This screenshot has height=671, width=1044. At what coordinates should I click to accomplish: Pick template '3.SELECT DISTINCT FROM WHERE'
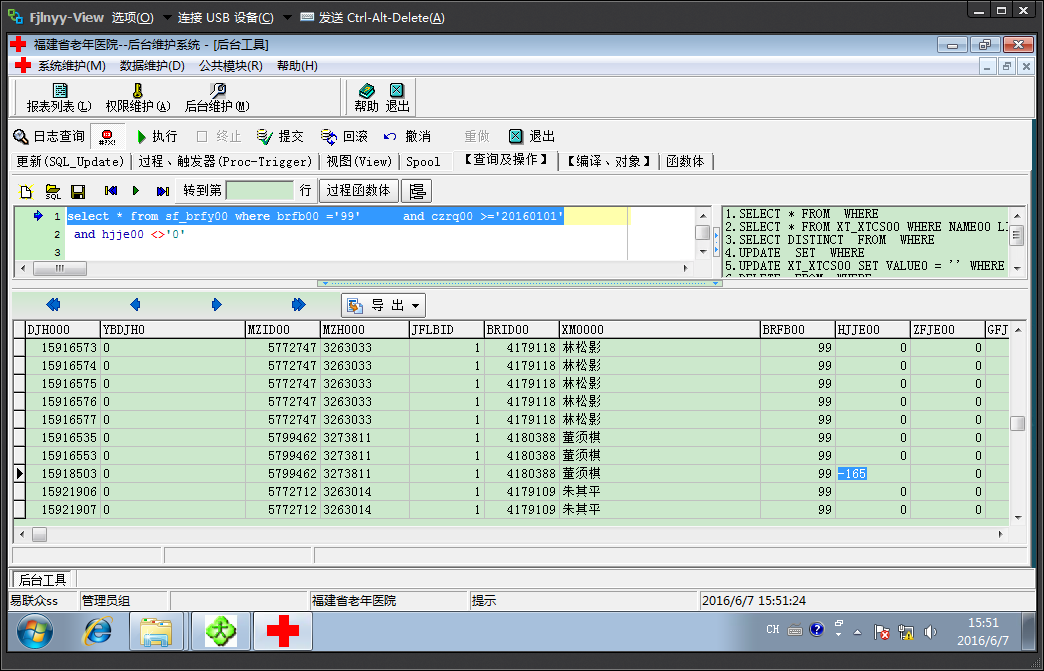coord(829,240)
